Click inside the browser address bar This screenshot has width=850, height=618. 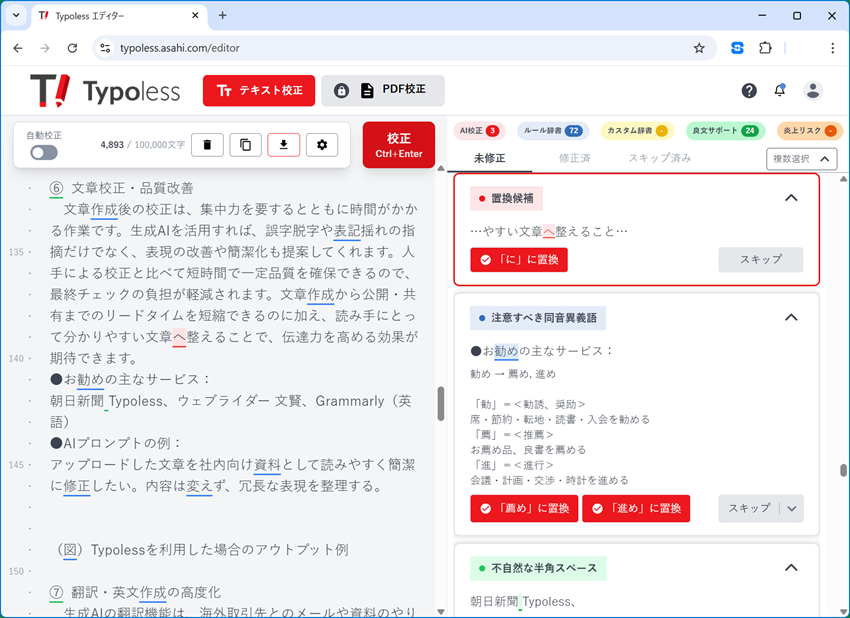[x=300, y=47]
